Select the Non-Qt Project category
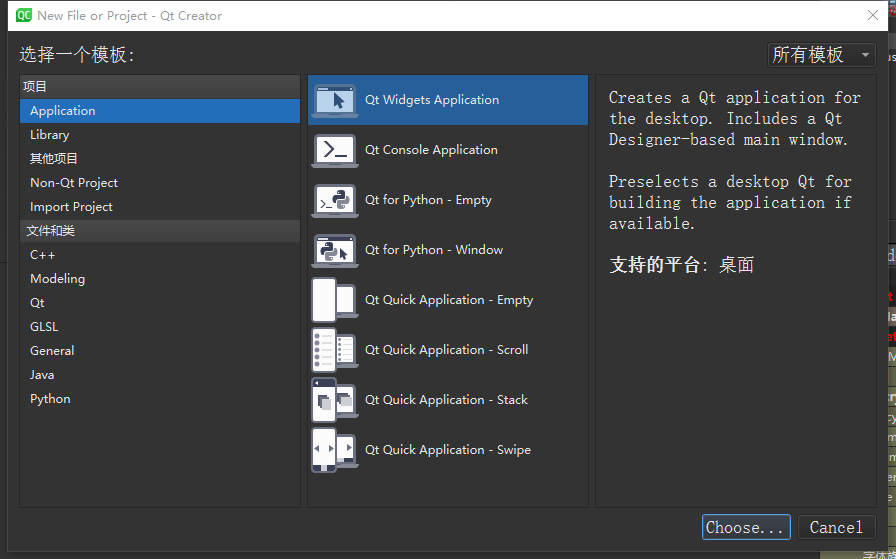The image size is (896, 559). [160, 183]
